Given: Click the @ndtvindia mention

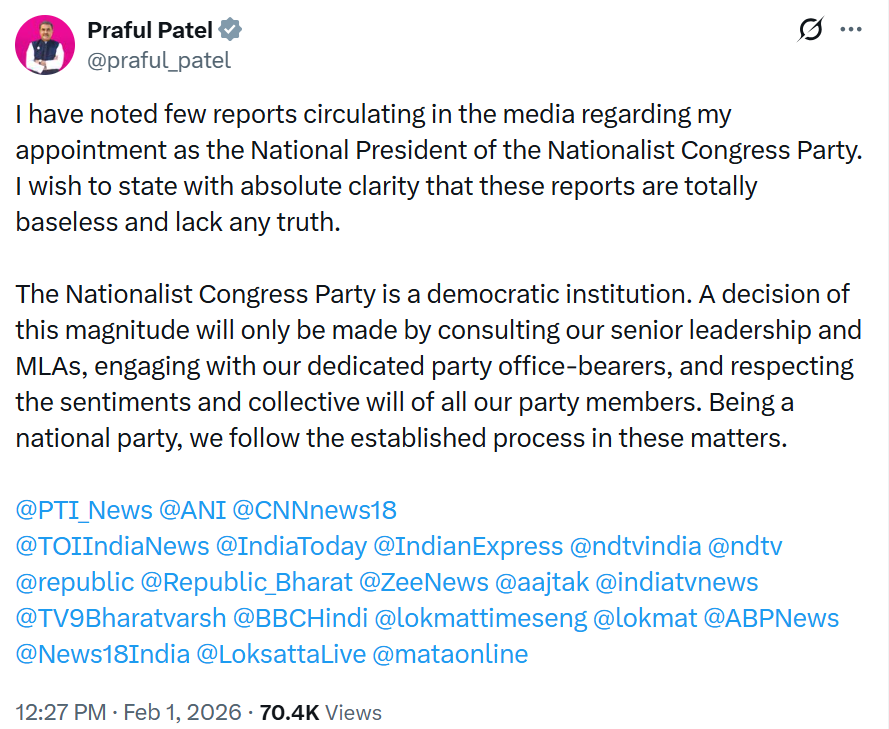Looking at the screenshot, I should click(634, 546).
